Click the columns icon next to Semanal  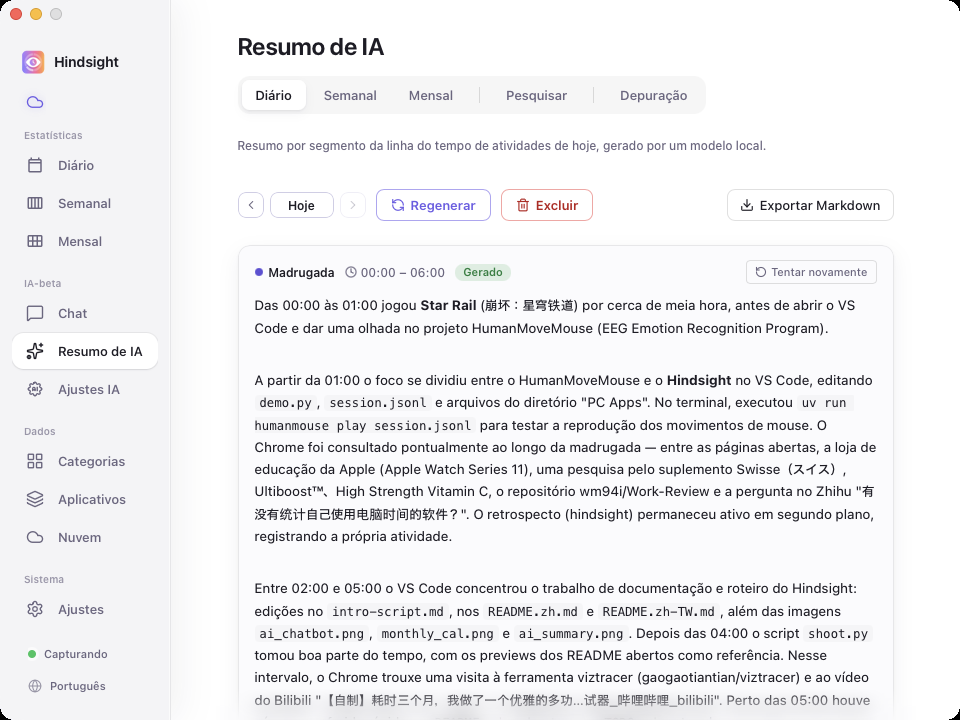(x=35, y=203)
